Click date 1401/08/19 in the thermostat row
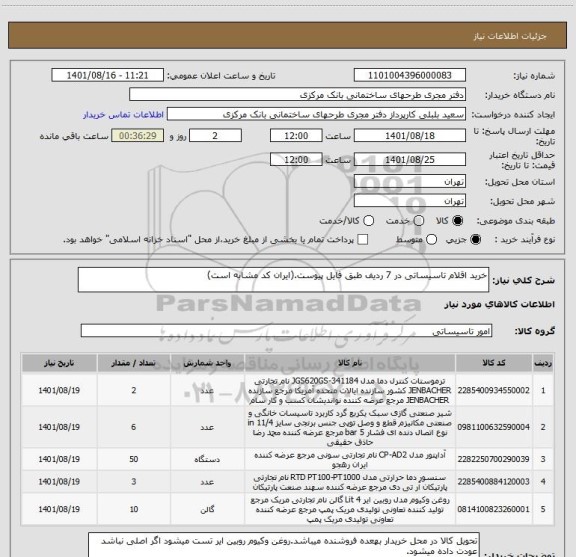 (x=59, y=390)
